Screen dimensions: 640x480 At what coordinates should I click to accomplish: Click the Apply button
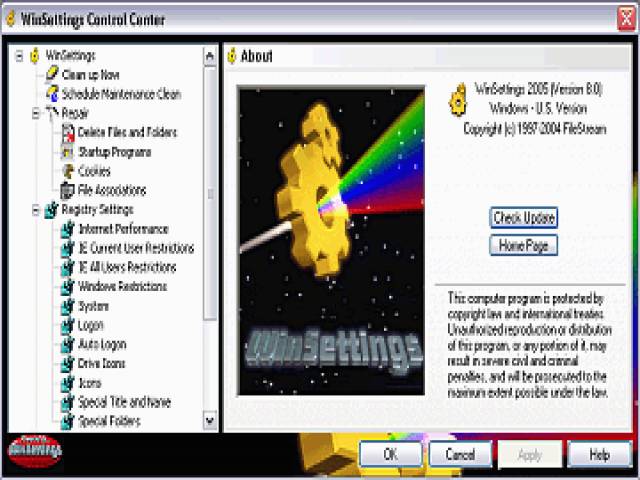pos(529,454)
